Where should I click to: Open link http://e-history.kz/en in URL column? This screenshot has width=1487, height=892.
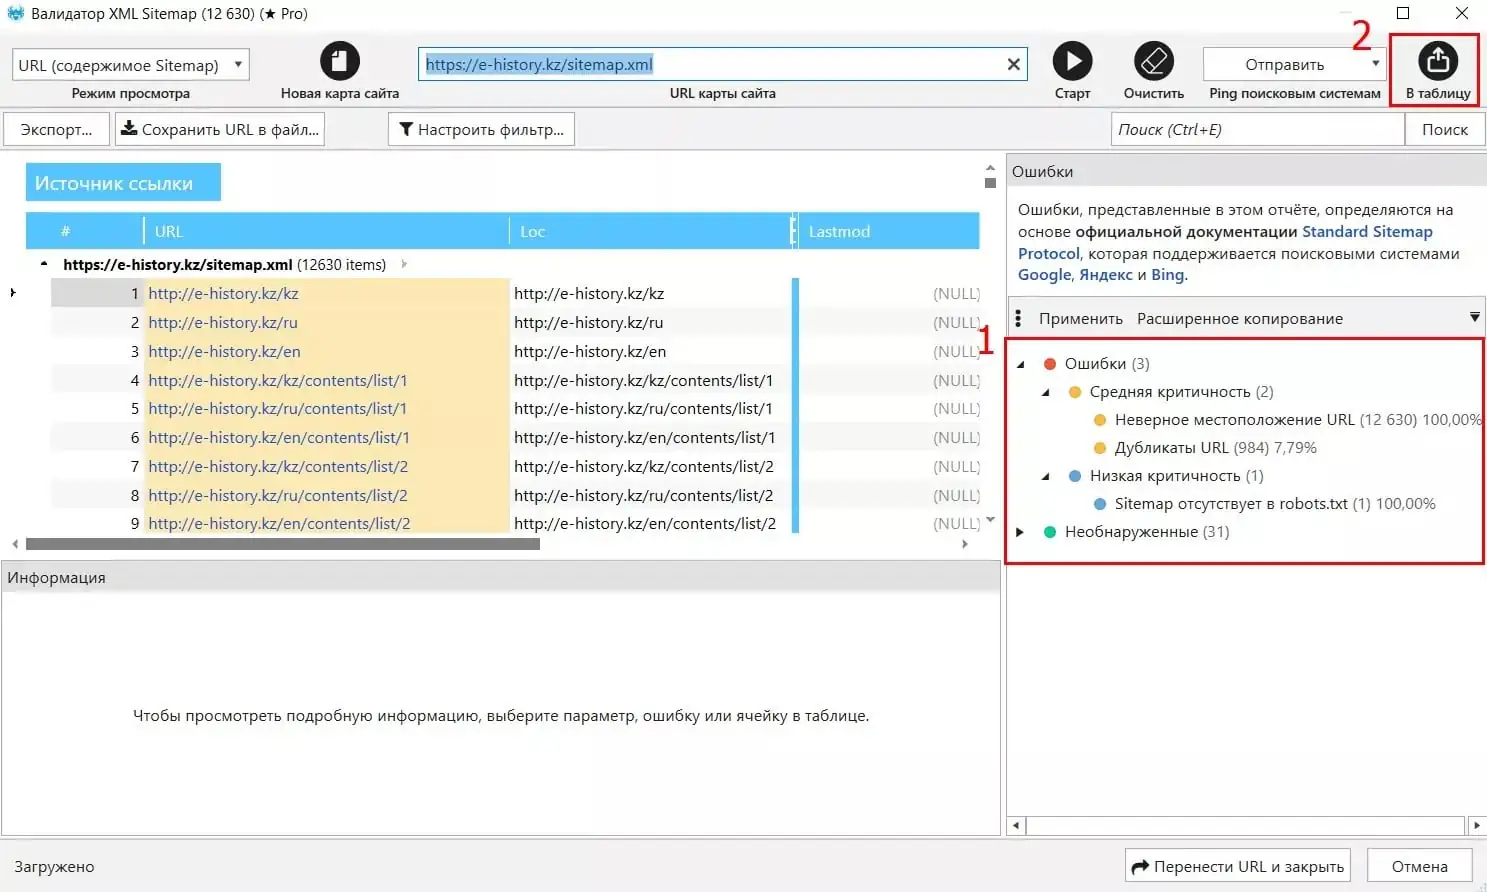224,352
